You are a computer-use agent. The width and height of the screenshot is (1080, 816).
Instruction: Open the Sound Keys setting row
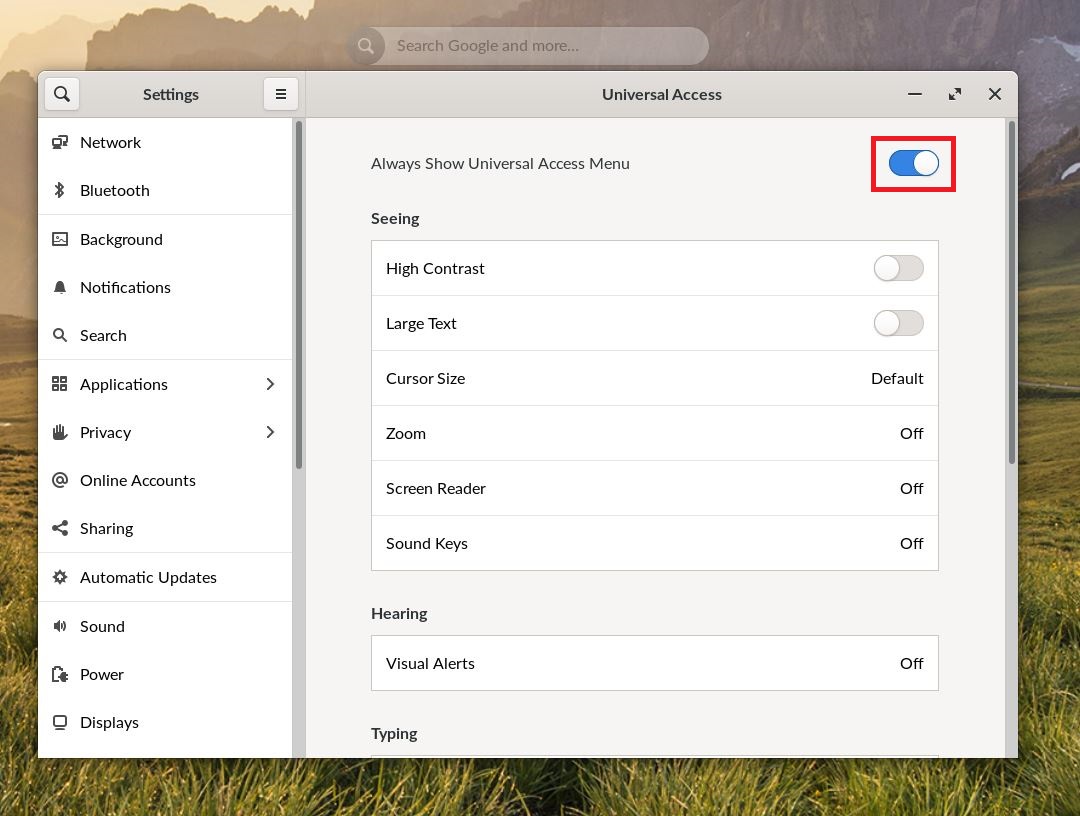654,543
